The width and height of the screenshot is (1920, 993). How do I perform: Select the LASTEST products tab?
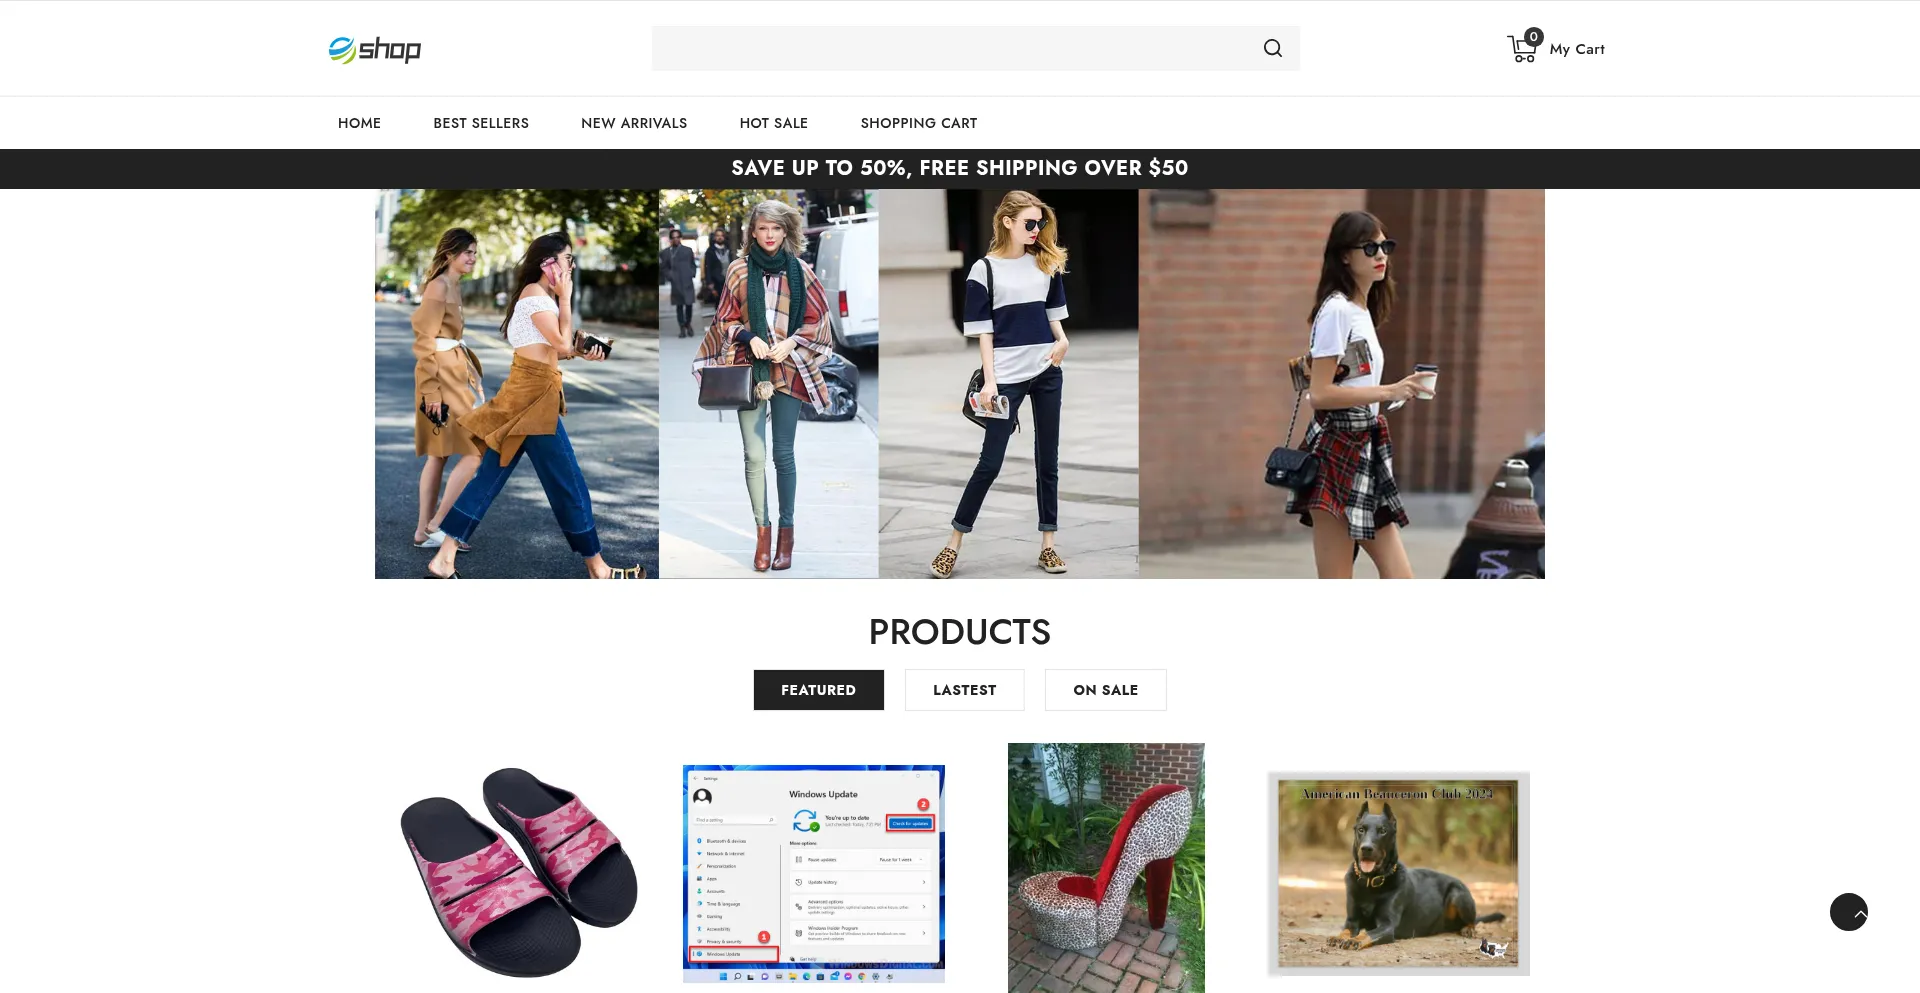pos(964,690)
